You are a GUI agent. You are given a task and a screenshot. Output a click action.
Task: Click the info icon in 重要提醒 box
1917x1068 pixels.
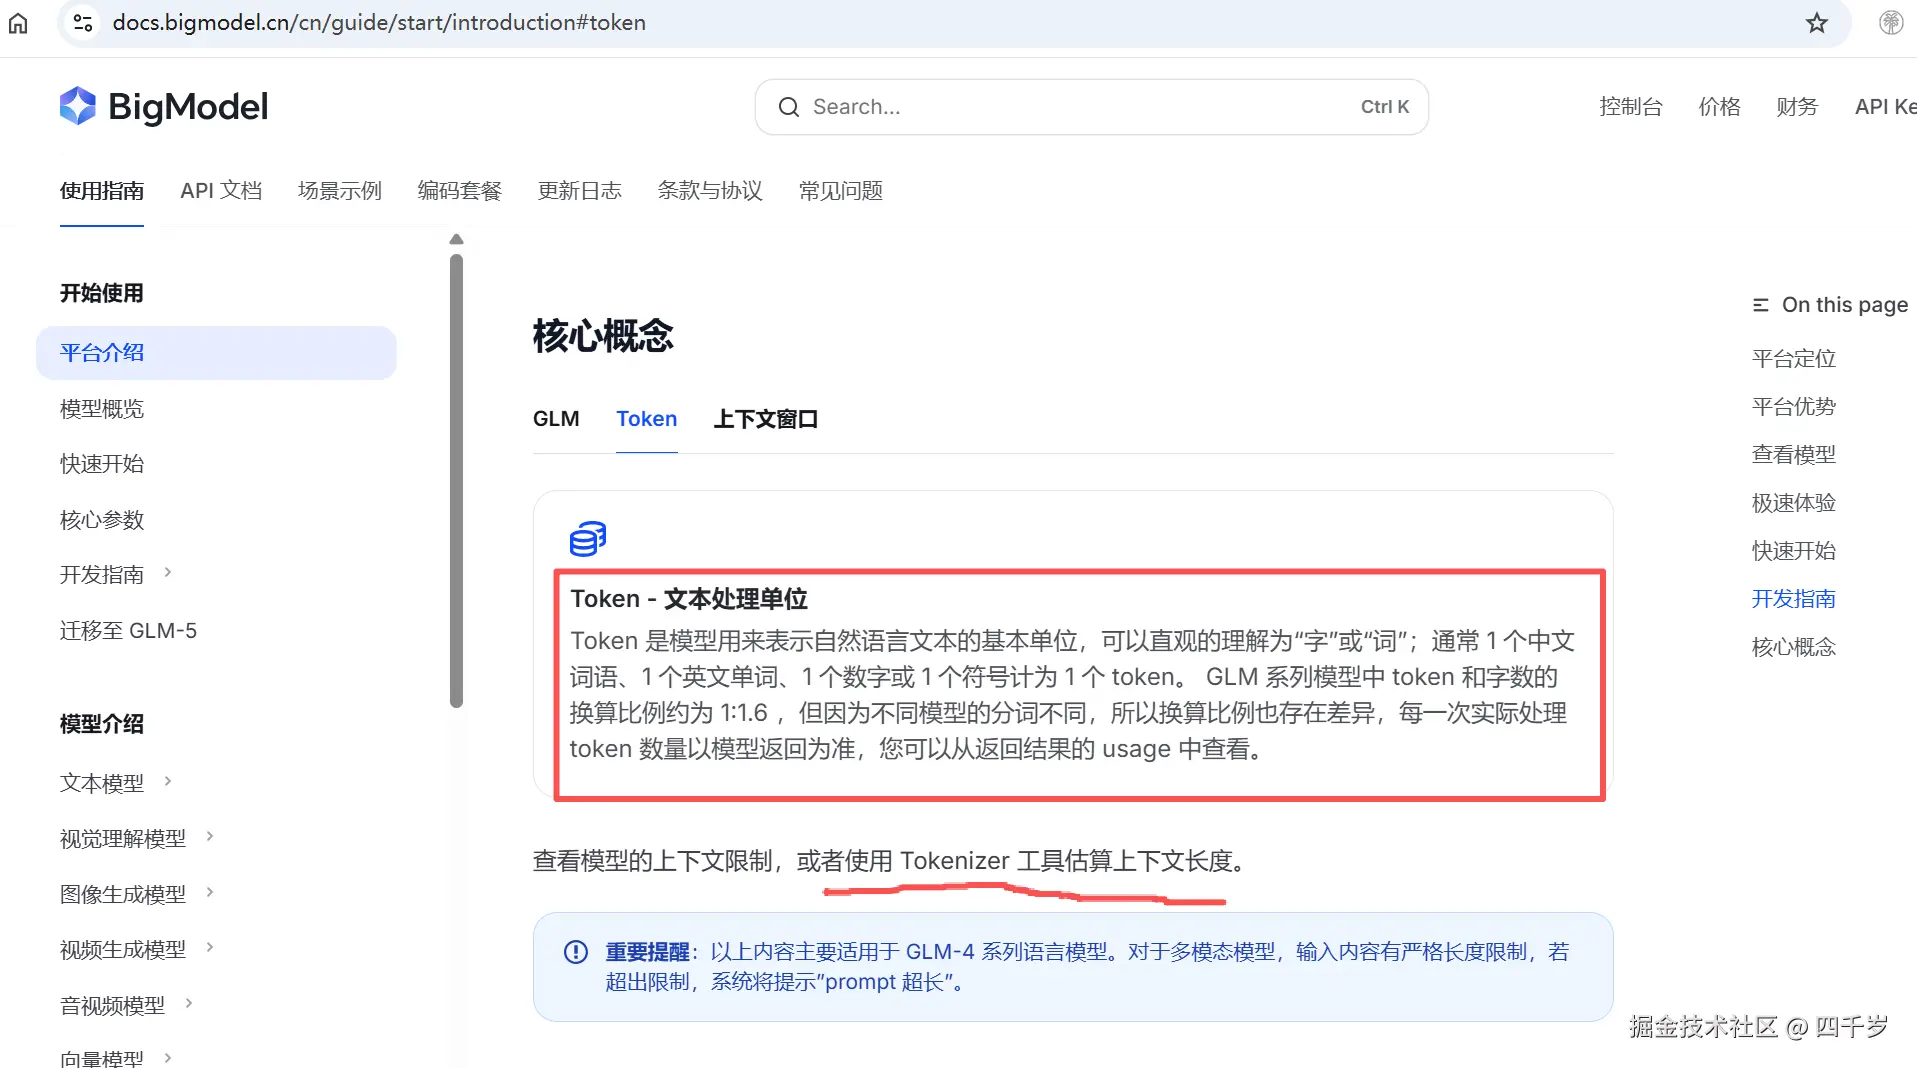point(575,953)
